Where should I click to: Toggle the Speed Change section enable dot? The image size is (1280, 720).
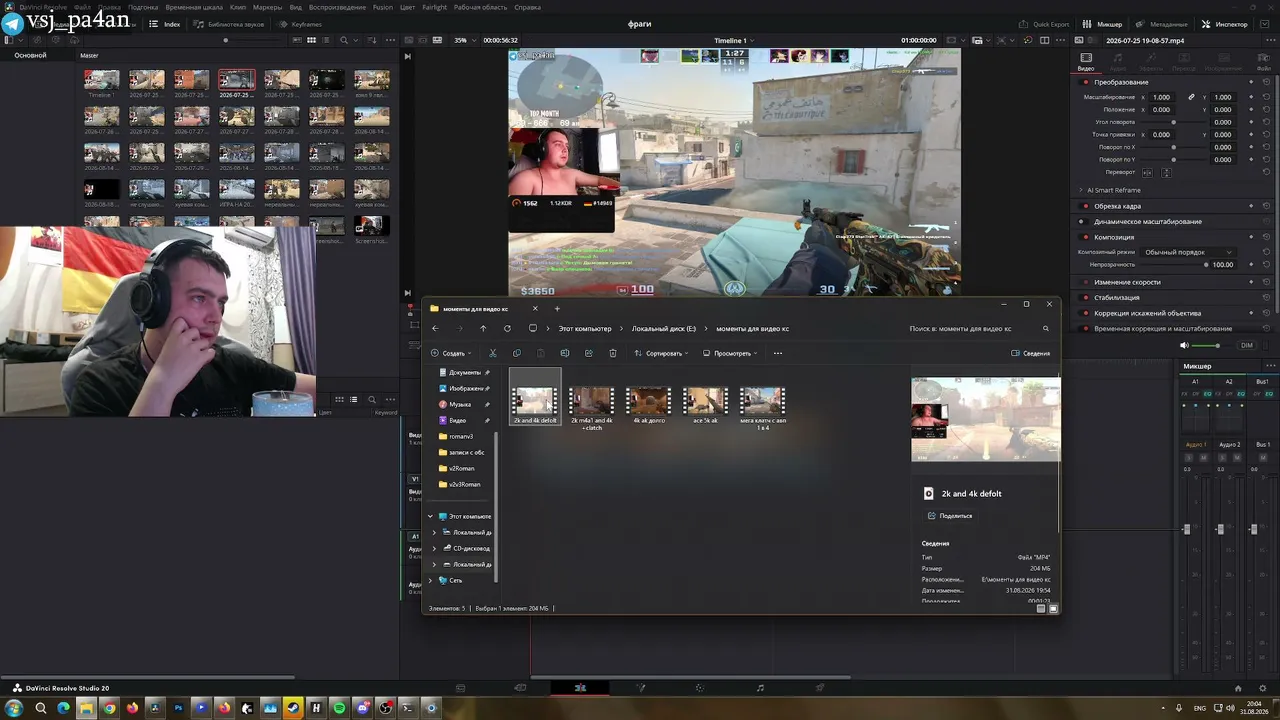coord(1086,282)
